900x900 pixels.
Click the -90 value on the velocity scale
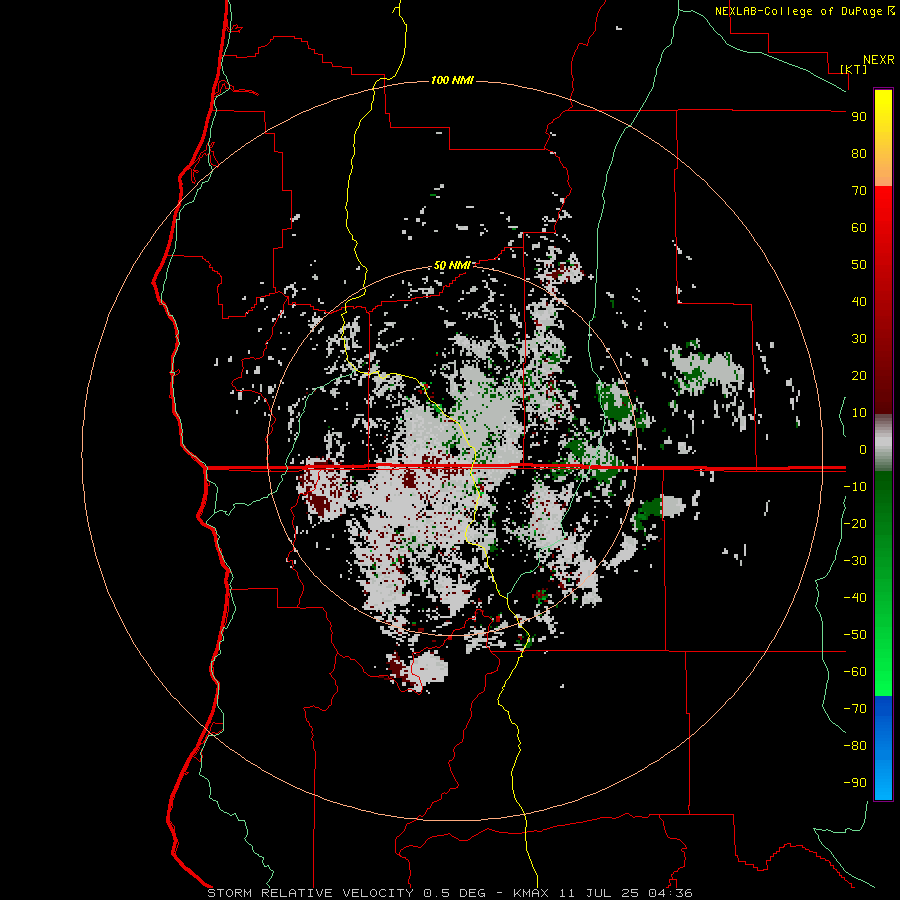(855, 783)
